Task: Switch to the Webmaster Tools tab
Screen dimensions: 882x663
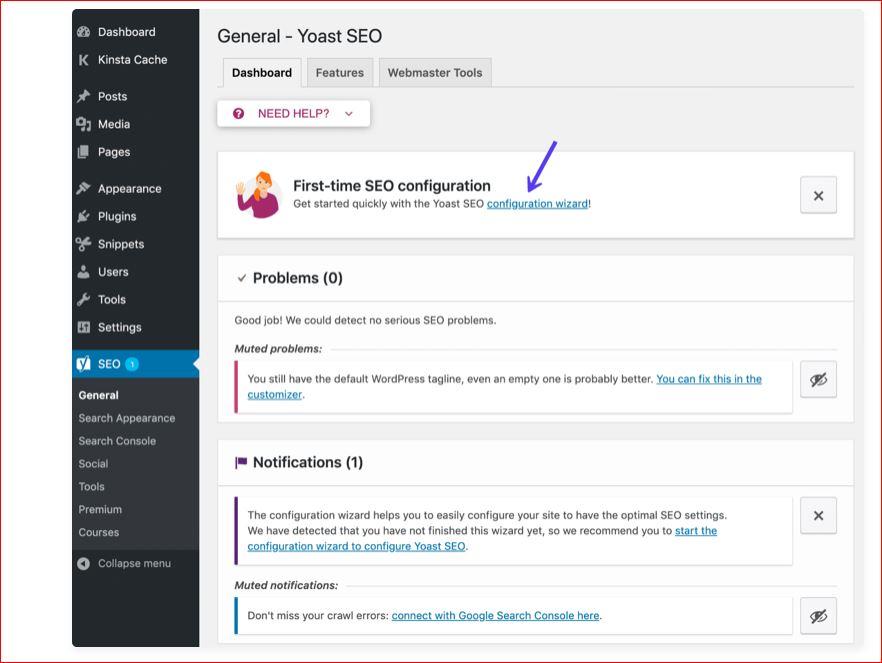Action: [x=435, y=73]
